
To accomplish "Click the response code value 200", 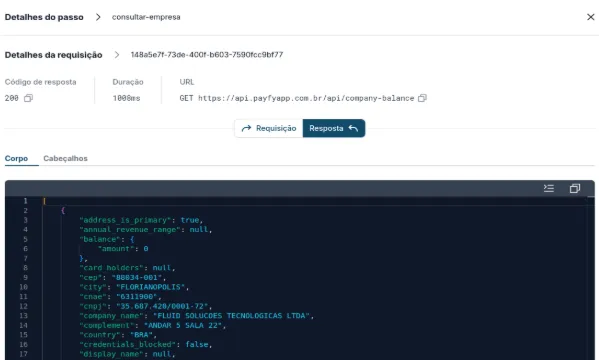I will pos(11,98).
